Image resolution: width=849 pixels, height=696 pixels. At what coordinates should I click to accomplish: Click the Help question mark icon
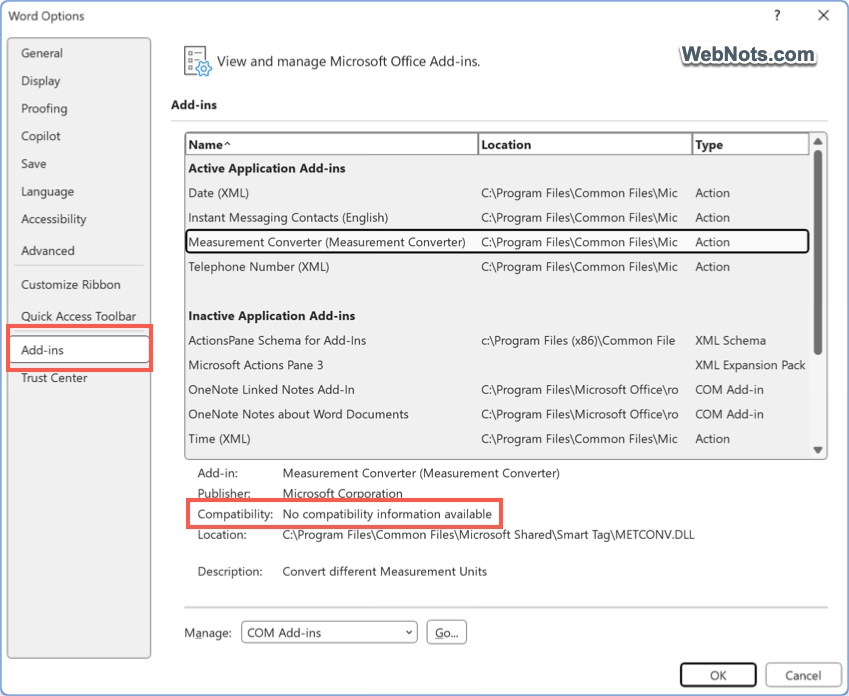pyautogui.click(x=777, y=15)
